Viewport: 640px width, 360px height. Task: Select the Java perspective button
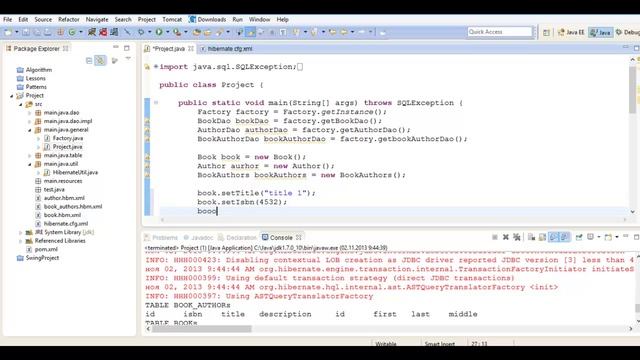600,32
